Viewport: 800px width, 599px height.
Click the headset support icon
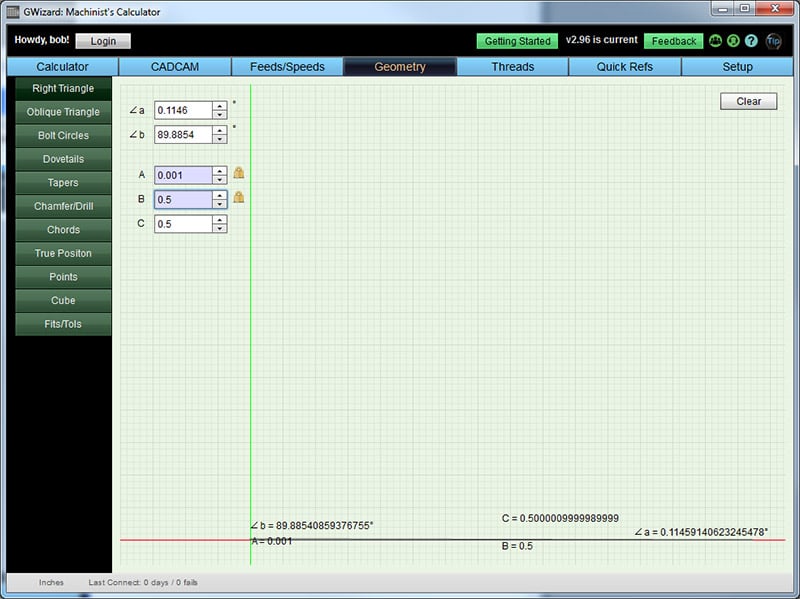(733, 41)
